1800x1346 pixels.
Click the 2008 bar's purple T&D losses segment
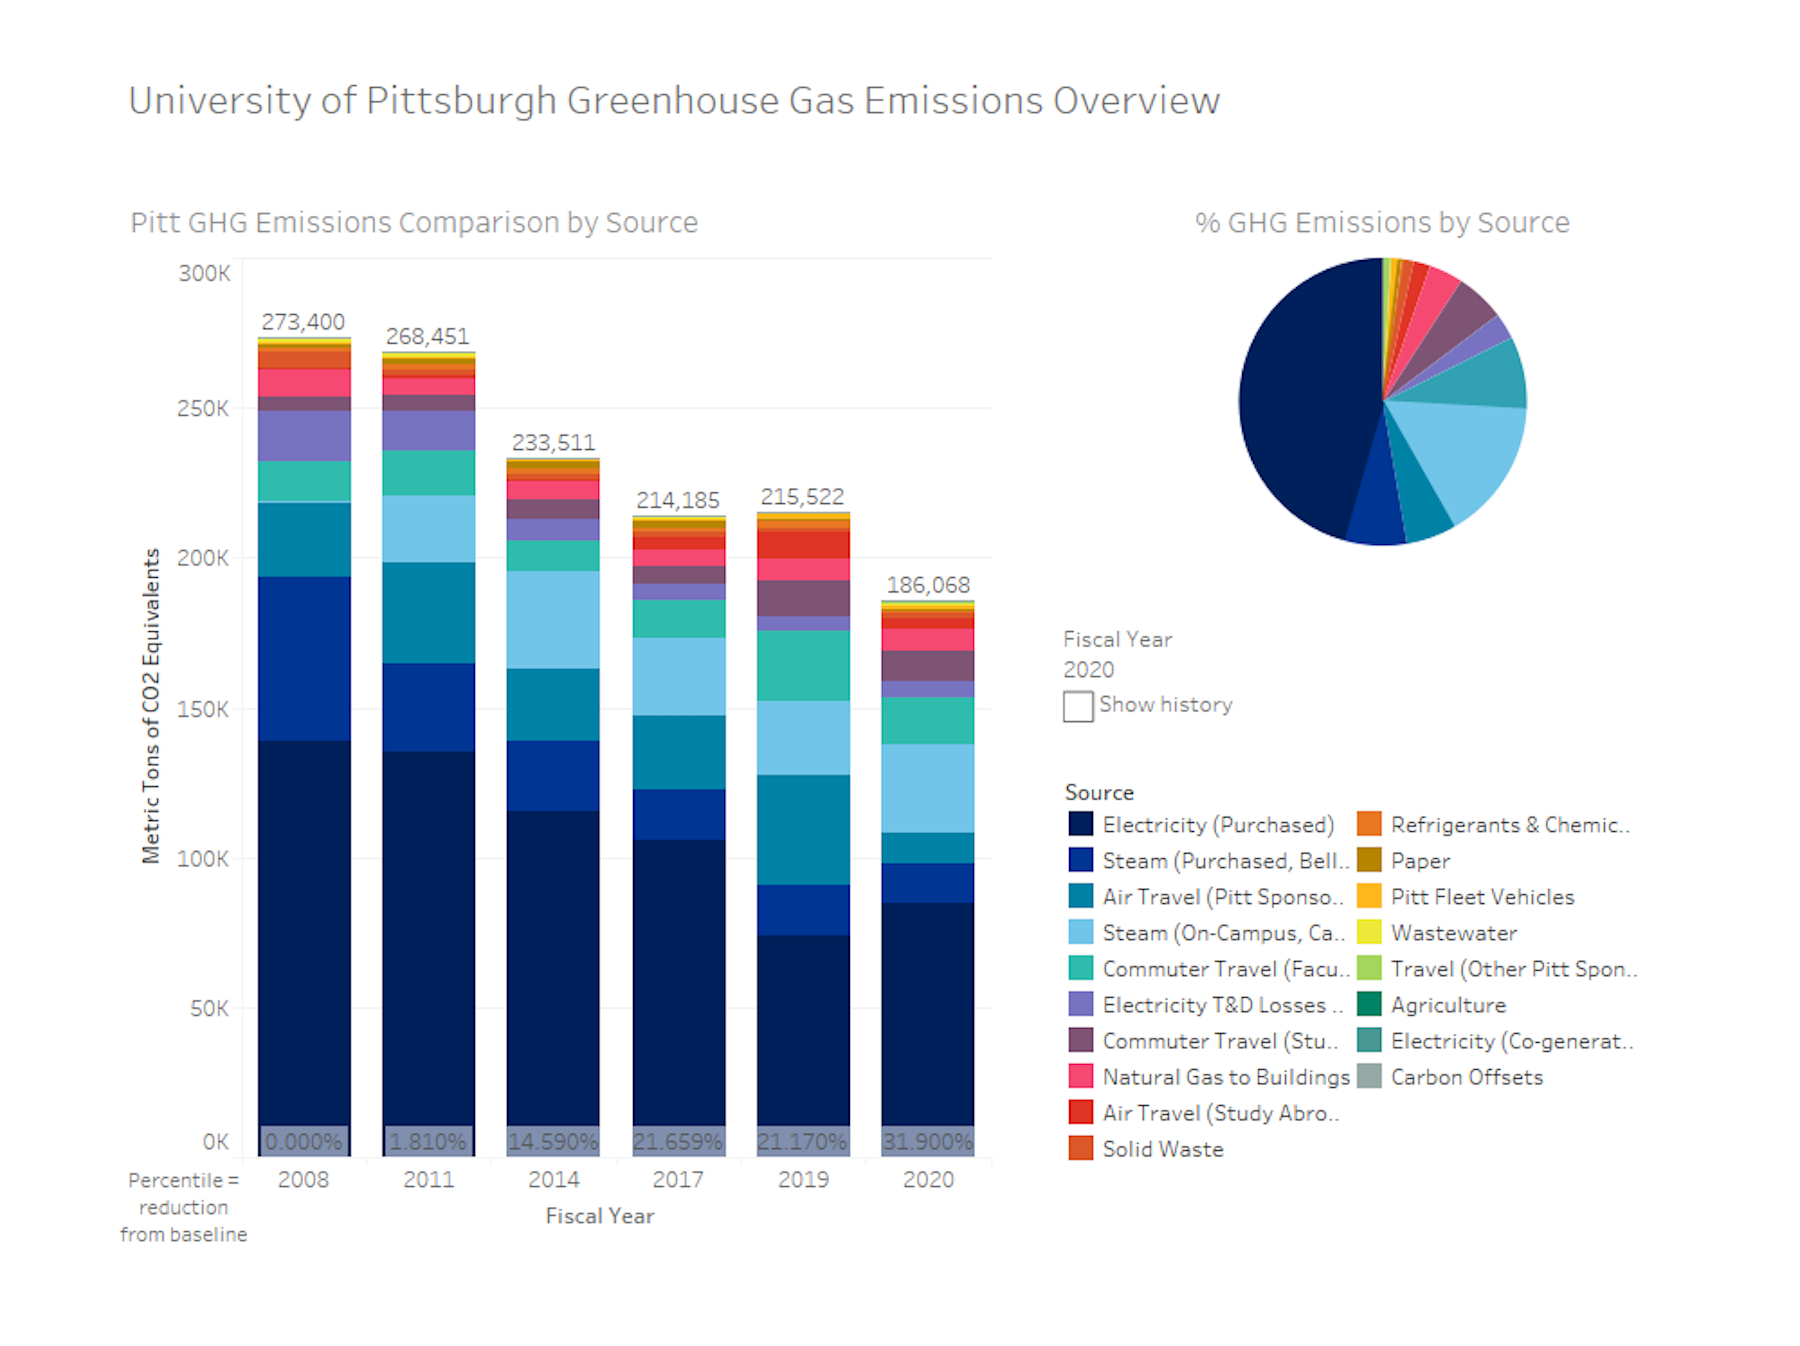pos(304,436)
